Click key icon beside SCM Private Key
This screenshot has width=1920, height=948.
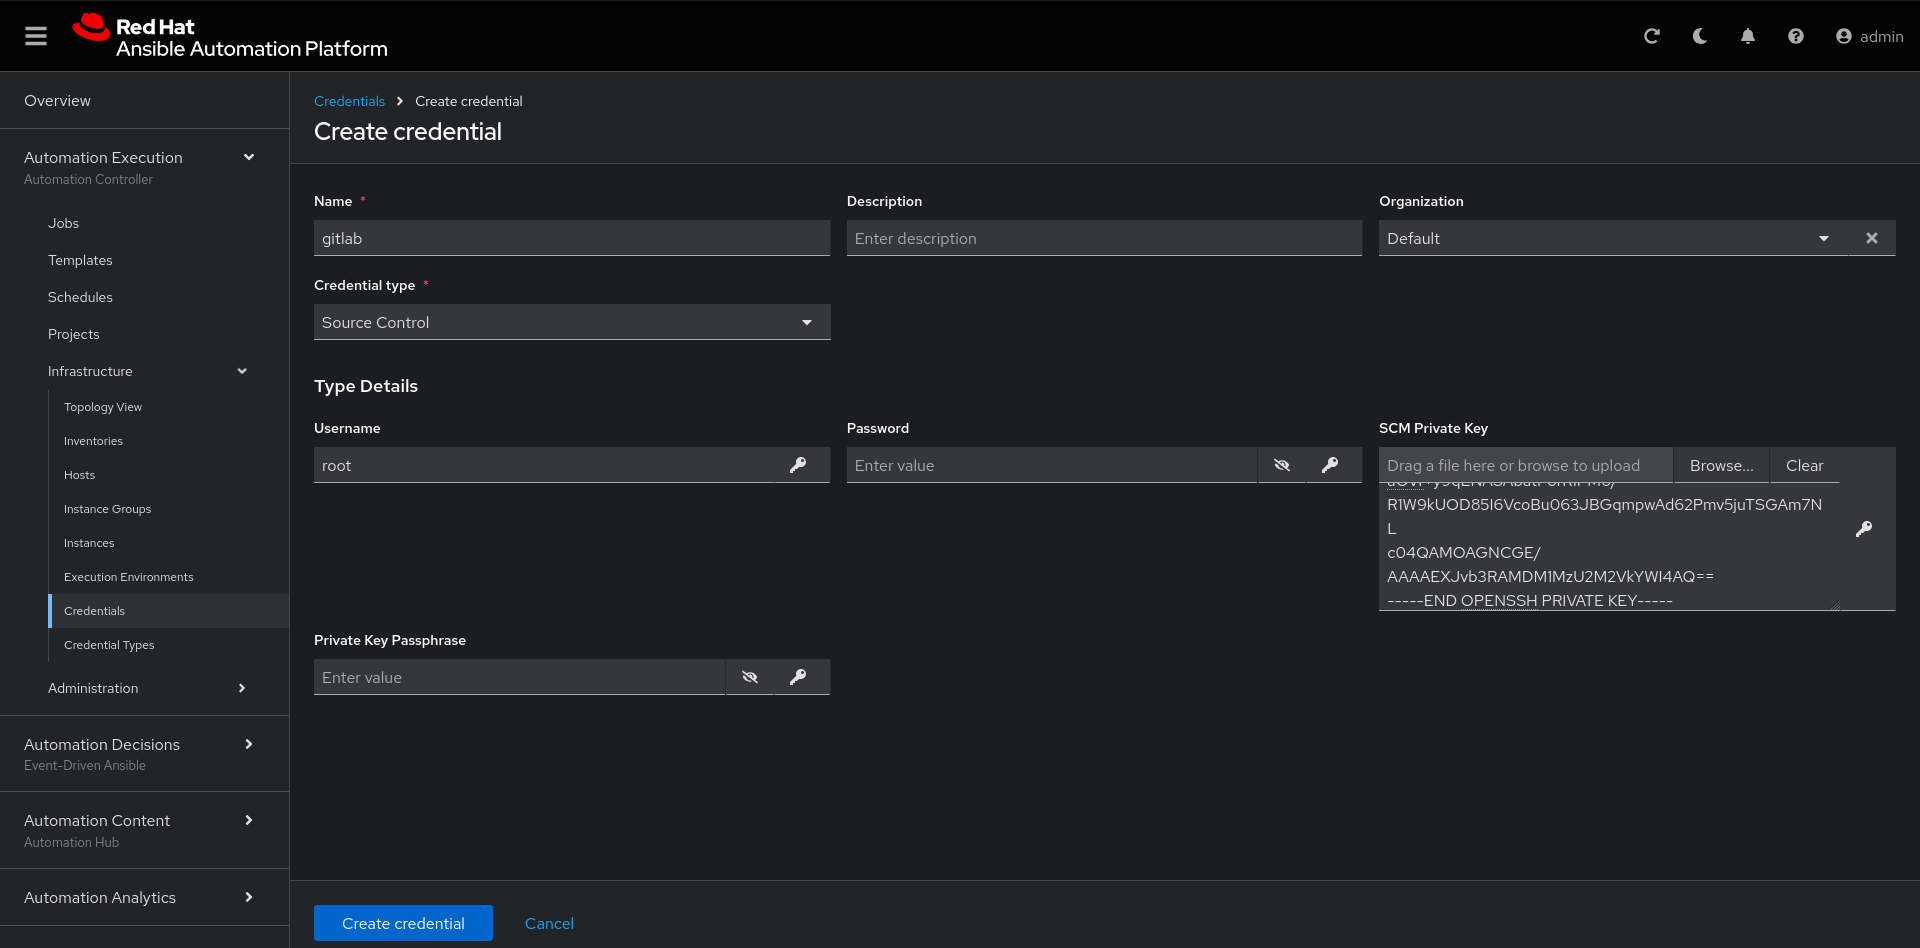[1864, 529]
